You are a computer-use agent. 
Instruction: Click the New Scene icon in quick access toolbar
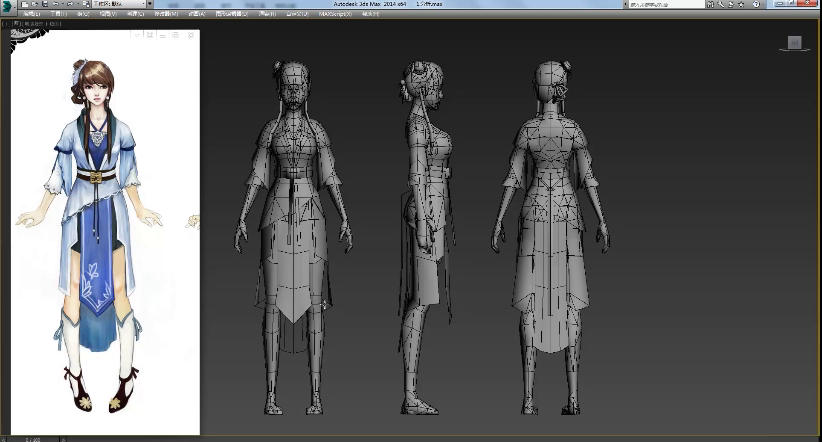tap(24, 5)
